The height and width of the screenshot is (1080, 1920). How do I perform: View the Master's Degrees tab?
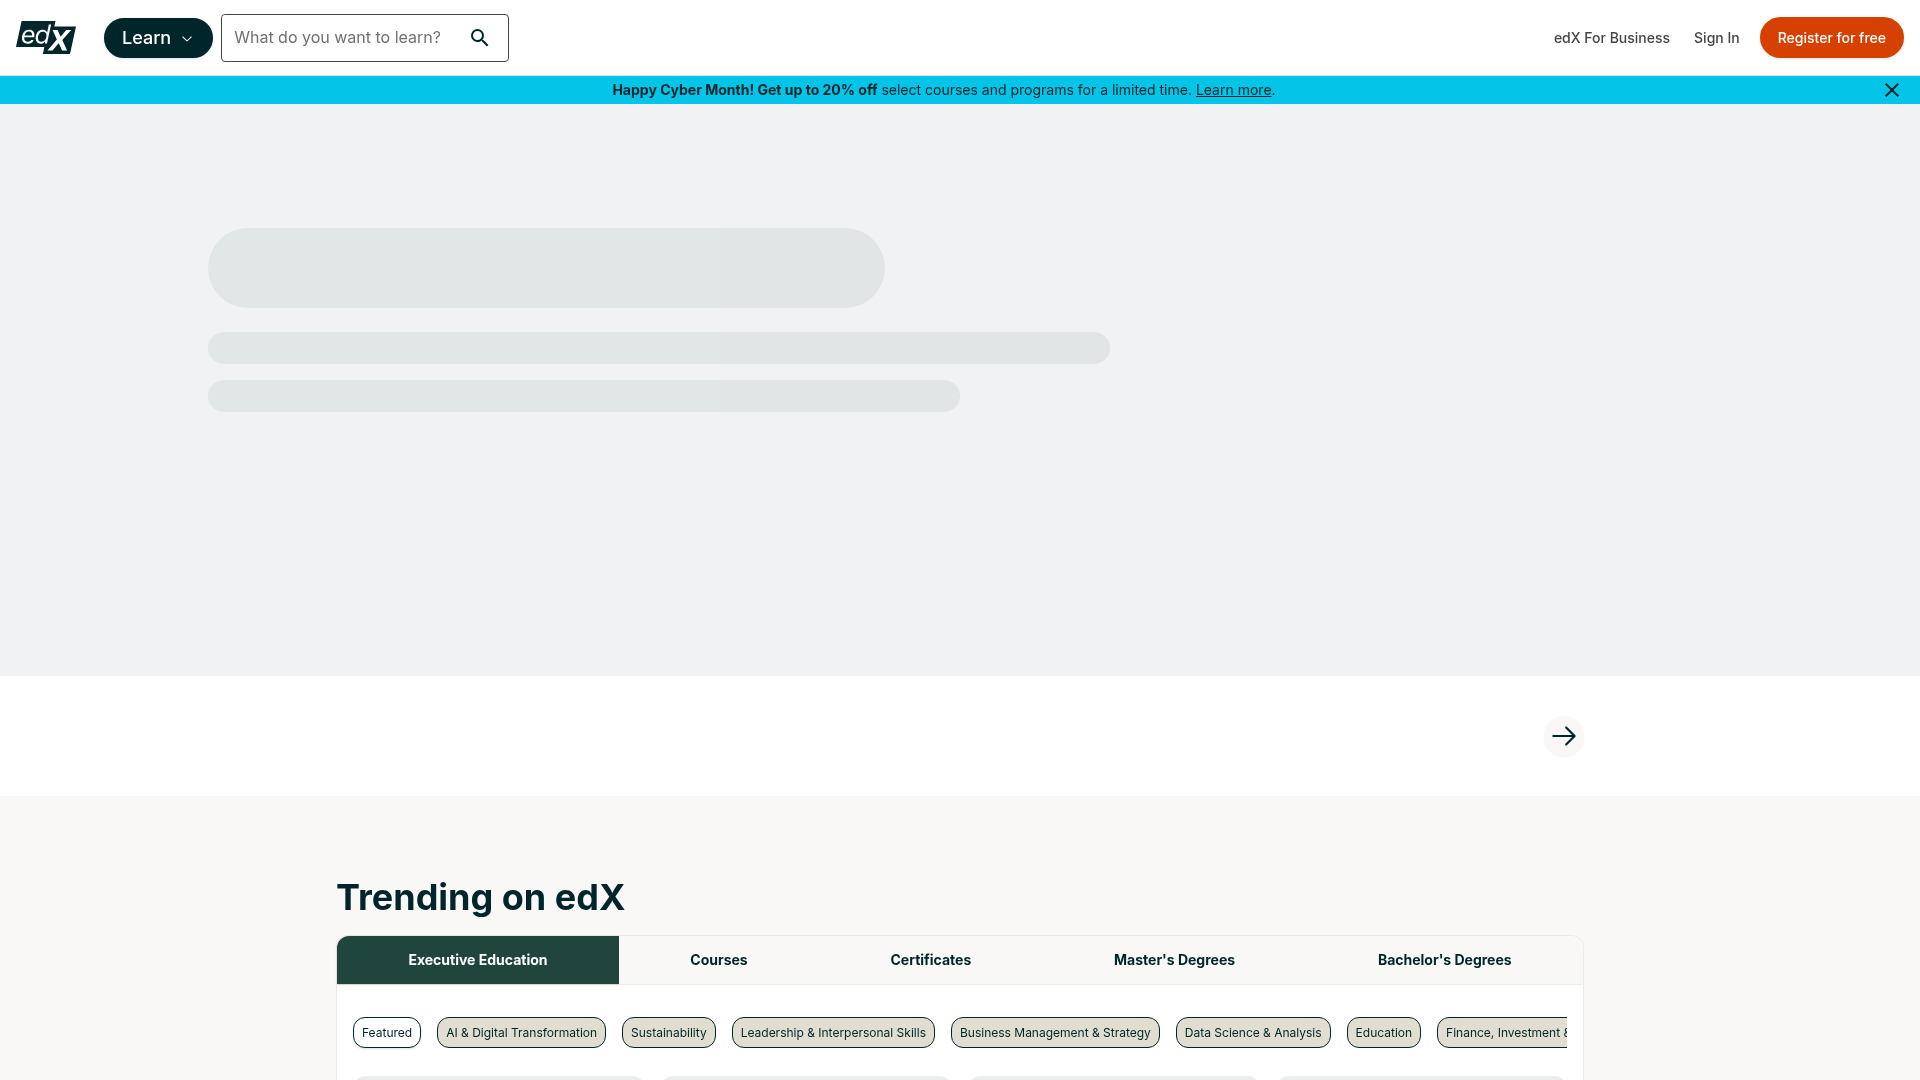(x=1174, y=959)
